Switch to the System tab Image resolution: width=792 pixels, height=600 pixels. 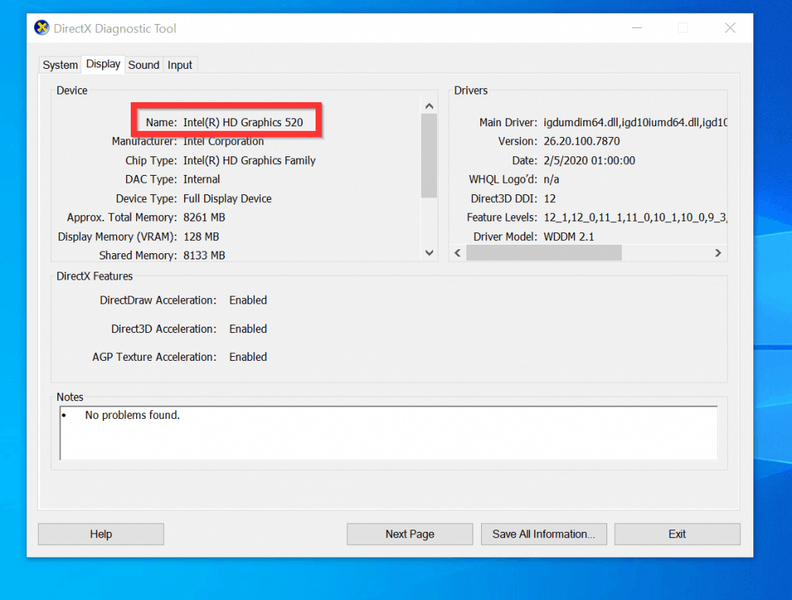(60, 65)
